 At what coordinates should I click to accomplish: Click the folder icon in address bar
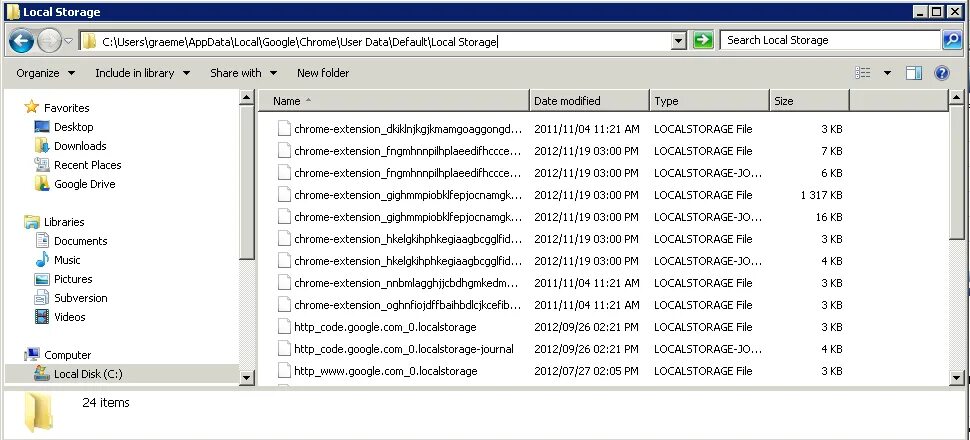(90, 41)
